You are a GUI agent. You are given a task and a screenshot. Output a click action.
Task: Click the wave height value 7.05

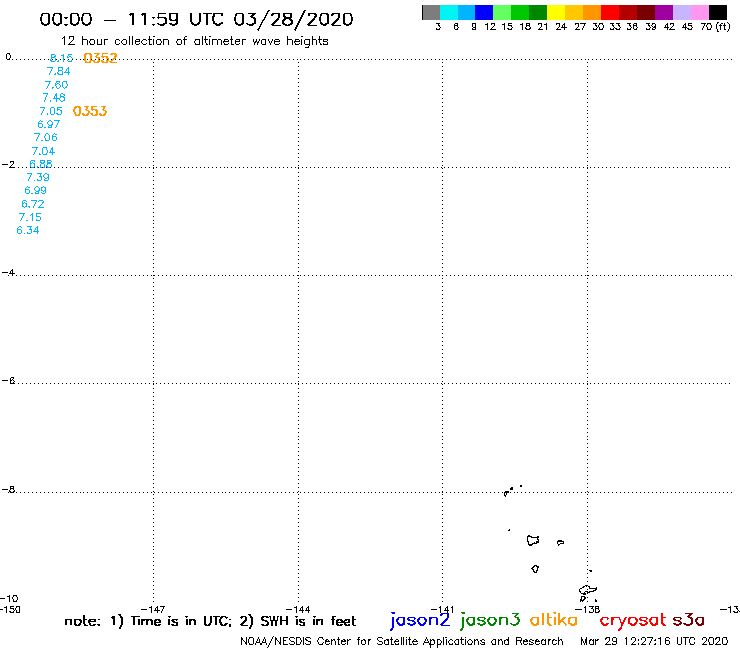pyautogui.click(x=51, y=111)
